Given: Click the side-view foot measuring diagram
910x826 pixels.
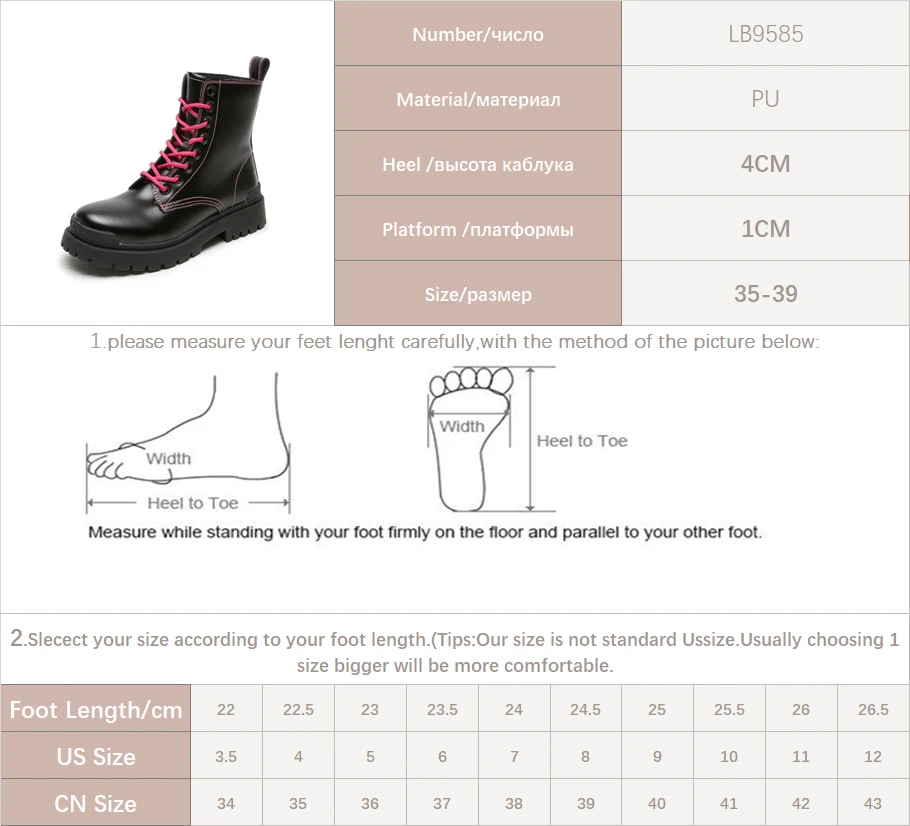Looking at the screenshot, I should pos(188,444).
